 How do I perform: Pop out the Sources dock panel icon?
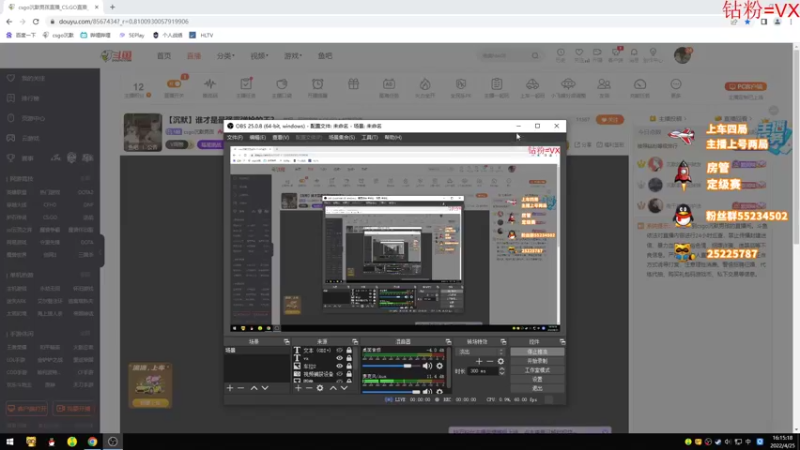click(355, 341)
